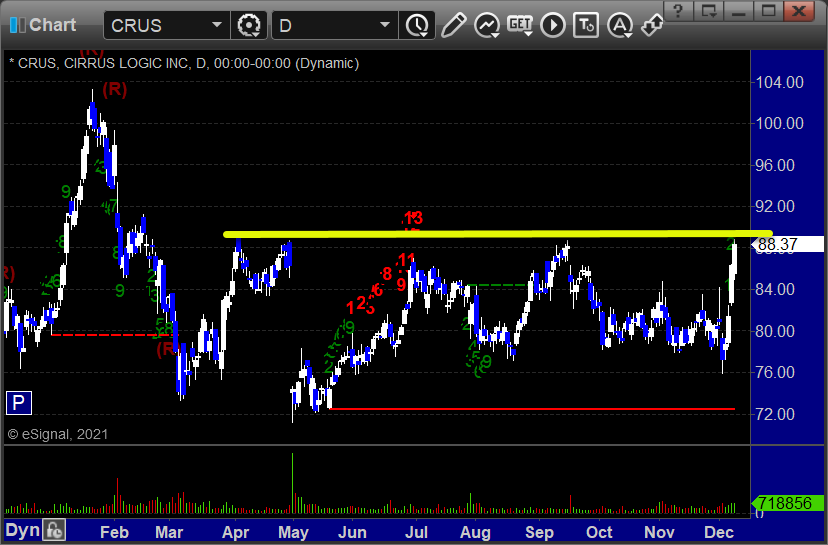Open the symbol settings gear icon

249,25
